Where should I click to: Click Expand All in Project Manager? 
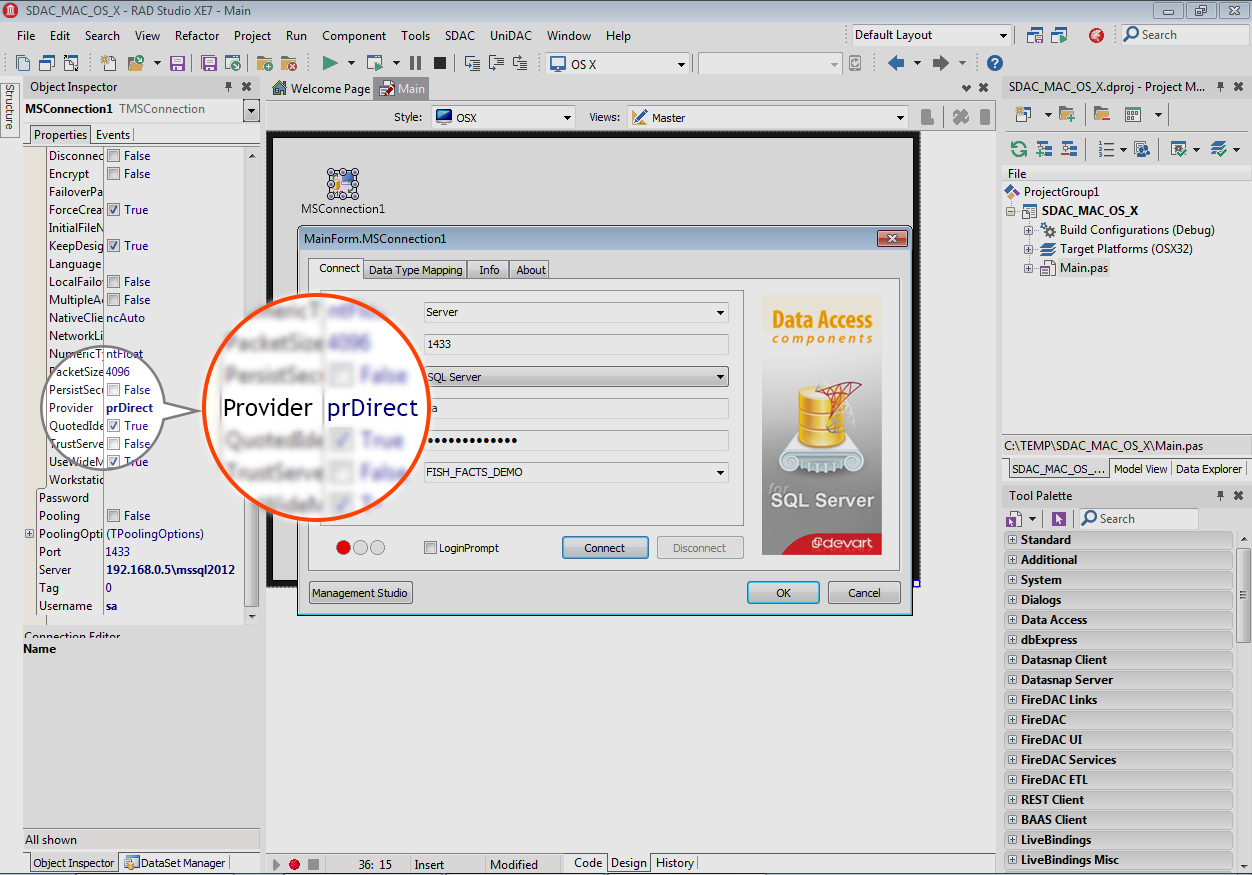(1044, 149)
